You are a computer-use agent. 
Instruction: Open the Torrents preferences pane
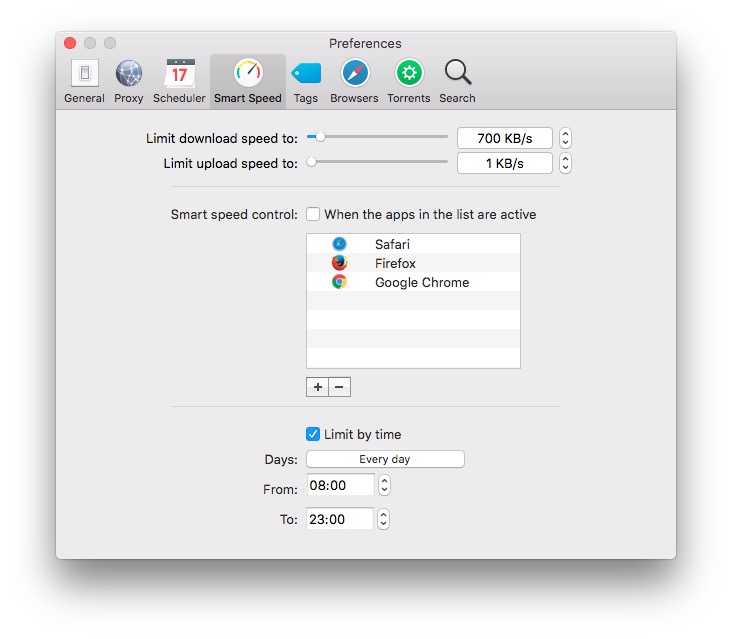tap(408, 81)
